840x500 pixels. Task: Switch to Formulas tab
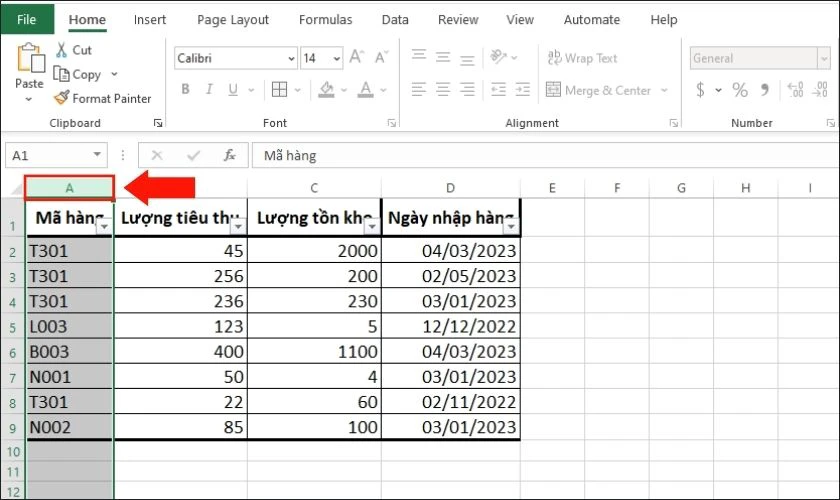point(325,20)
